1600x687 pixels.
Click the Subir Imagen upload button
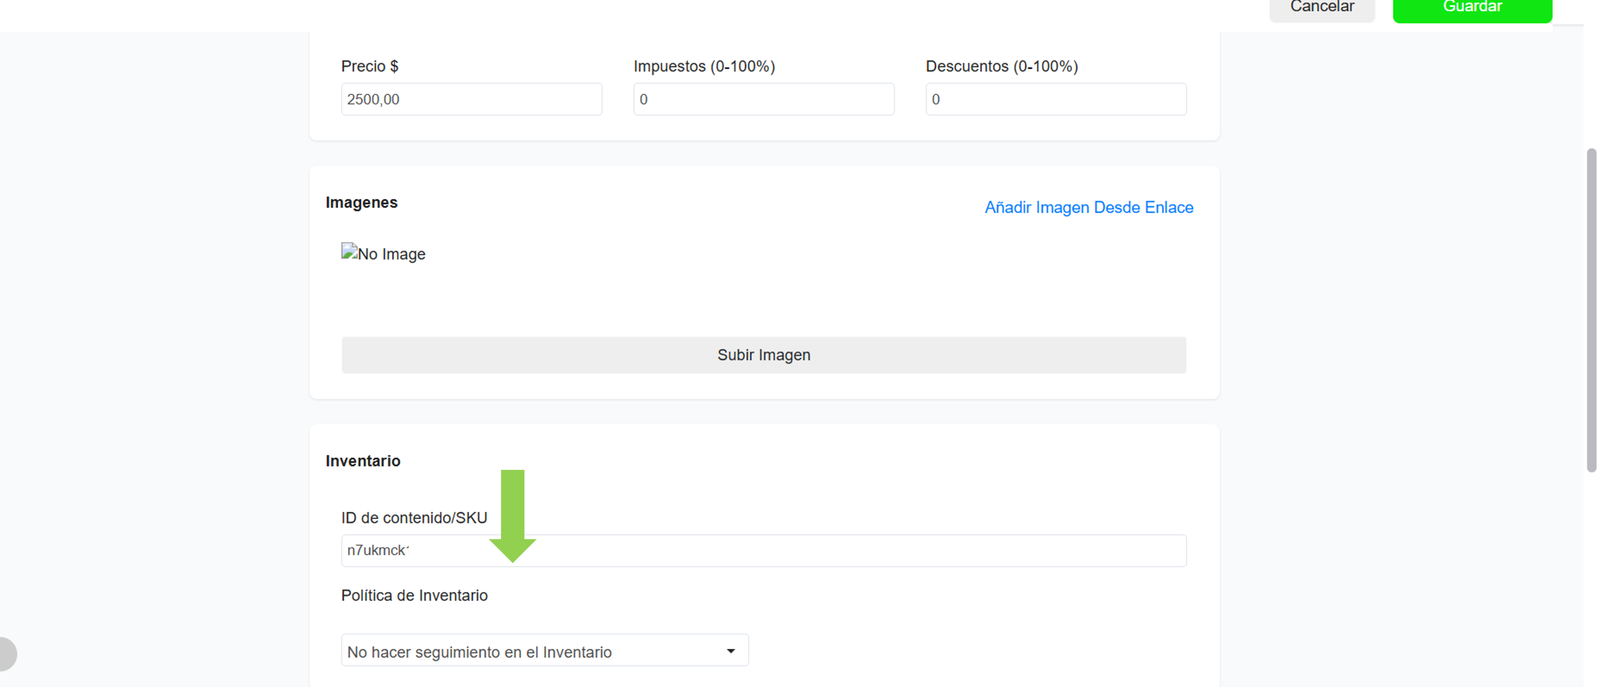pos(763,355)
